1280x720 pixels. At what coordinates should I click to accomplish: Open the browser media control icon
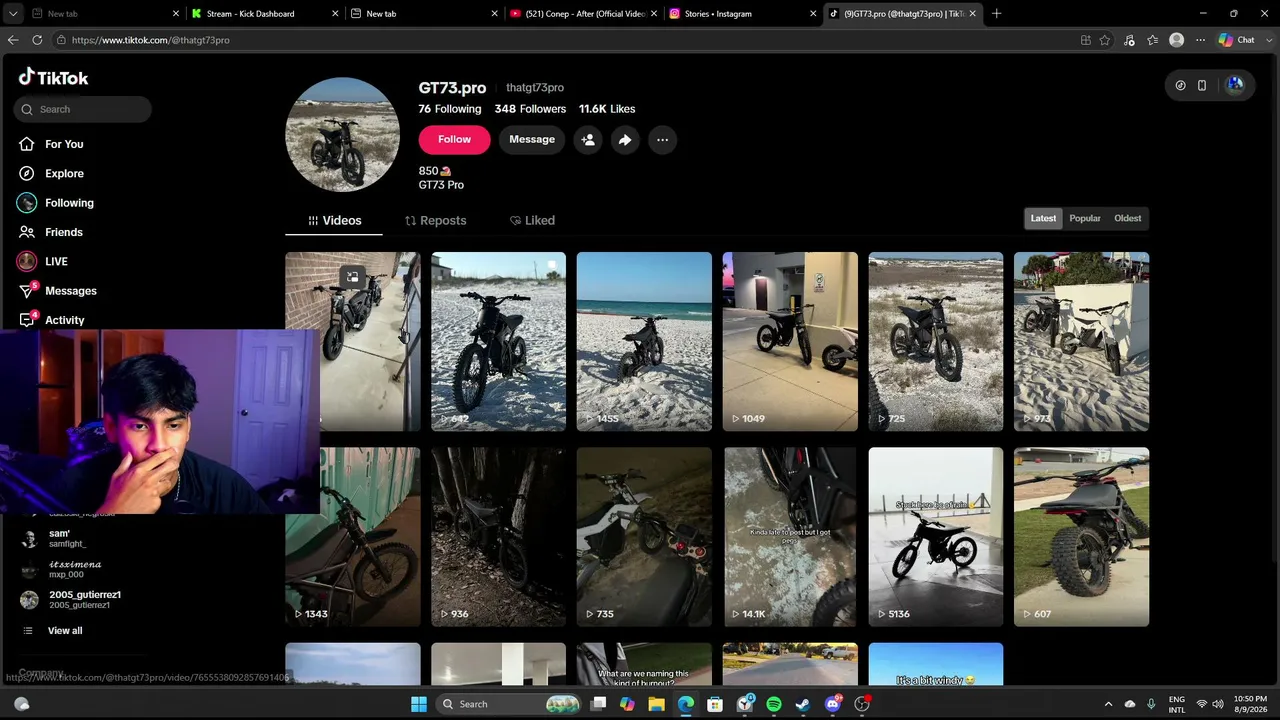coord(1129,40)
